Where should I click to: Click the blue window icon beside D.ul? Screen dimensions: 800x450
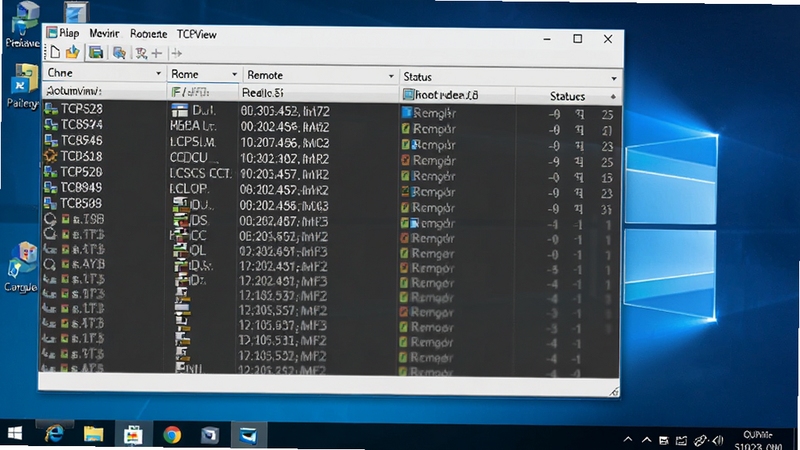point(180,110)
